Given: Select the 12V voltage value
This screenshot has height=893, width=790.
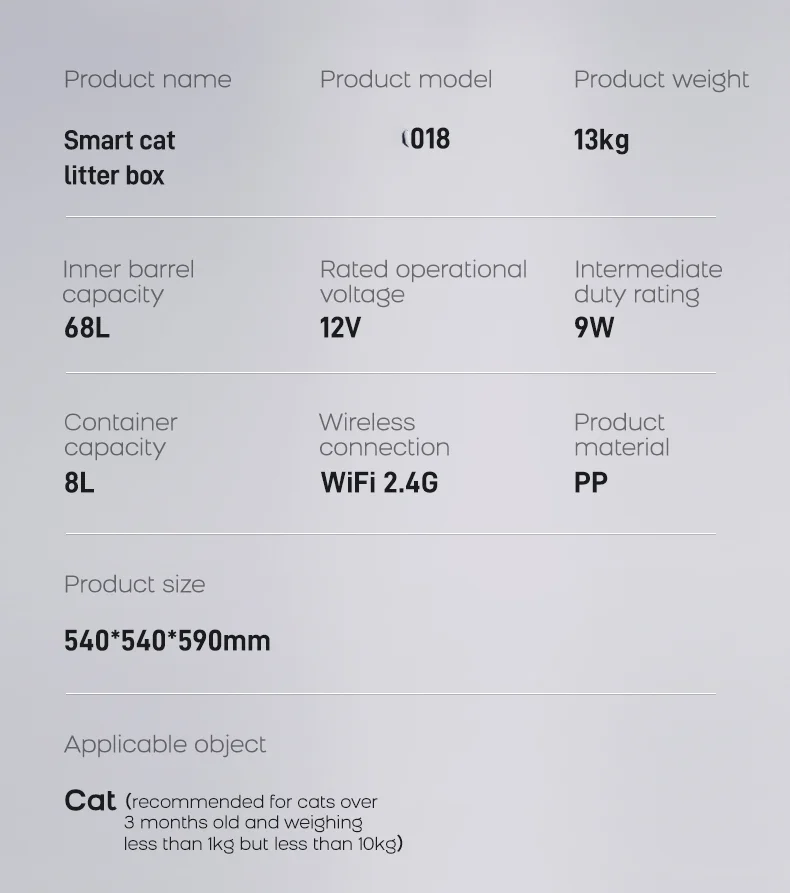Looking at the screenshot, I should tap(340, 327).
